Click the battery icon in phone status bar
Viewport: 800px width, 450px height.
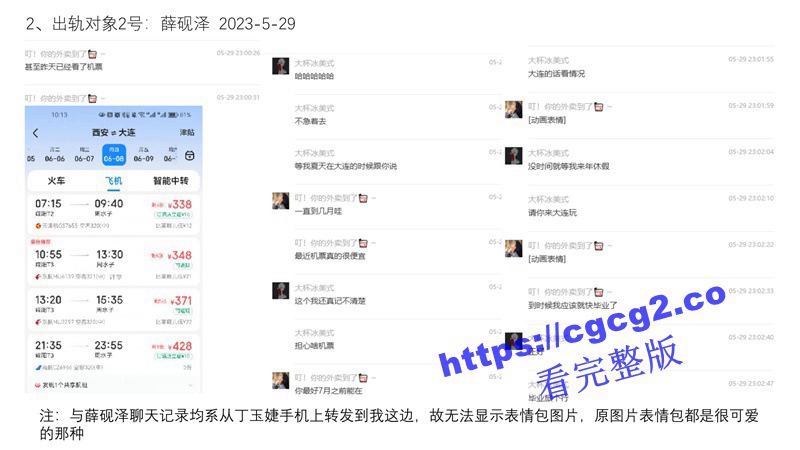pyautogui.click(x=174, y=114)
